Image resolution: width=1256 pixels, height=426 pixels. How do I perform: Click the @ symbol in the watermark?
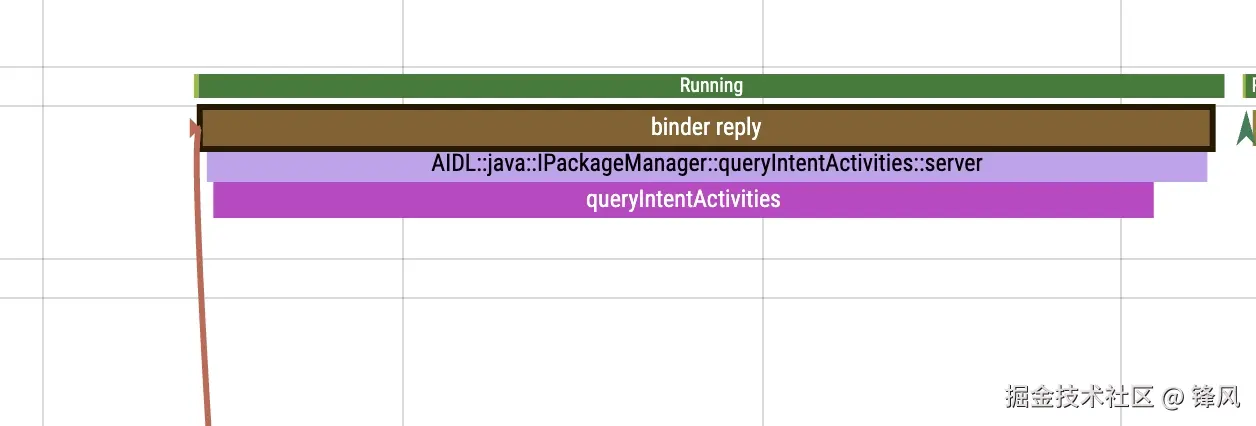pyautogui.click(x=1173, y=397)
